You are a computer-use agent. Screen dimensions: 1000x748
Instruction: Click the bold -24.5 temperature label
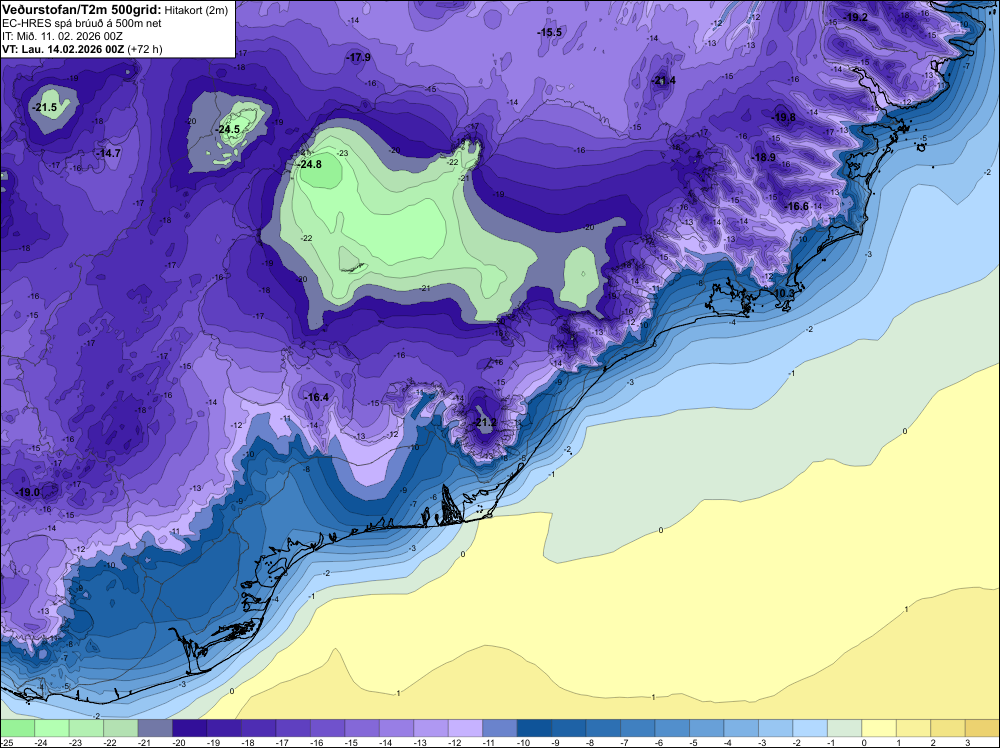click(x=228, y=129)
